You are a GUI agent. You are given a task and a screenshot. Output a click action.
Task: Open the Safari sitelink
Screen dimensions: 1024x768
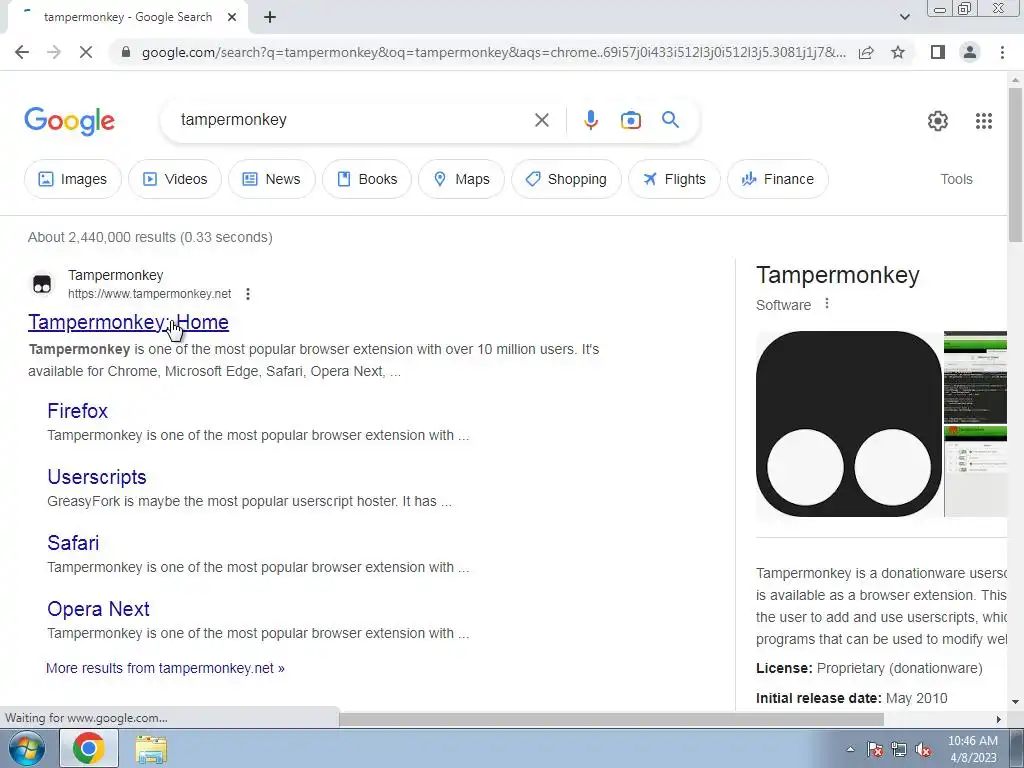coord(73,543)
